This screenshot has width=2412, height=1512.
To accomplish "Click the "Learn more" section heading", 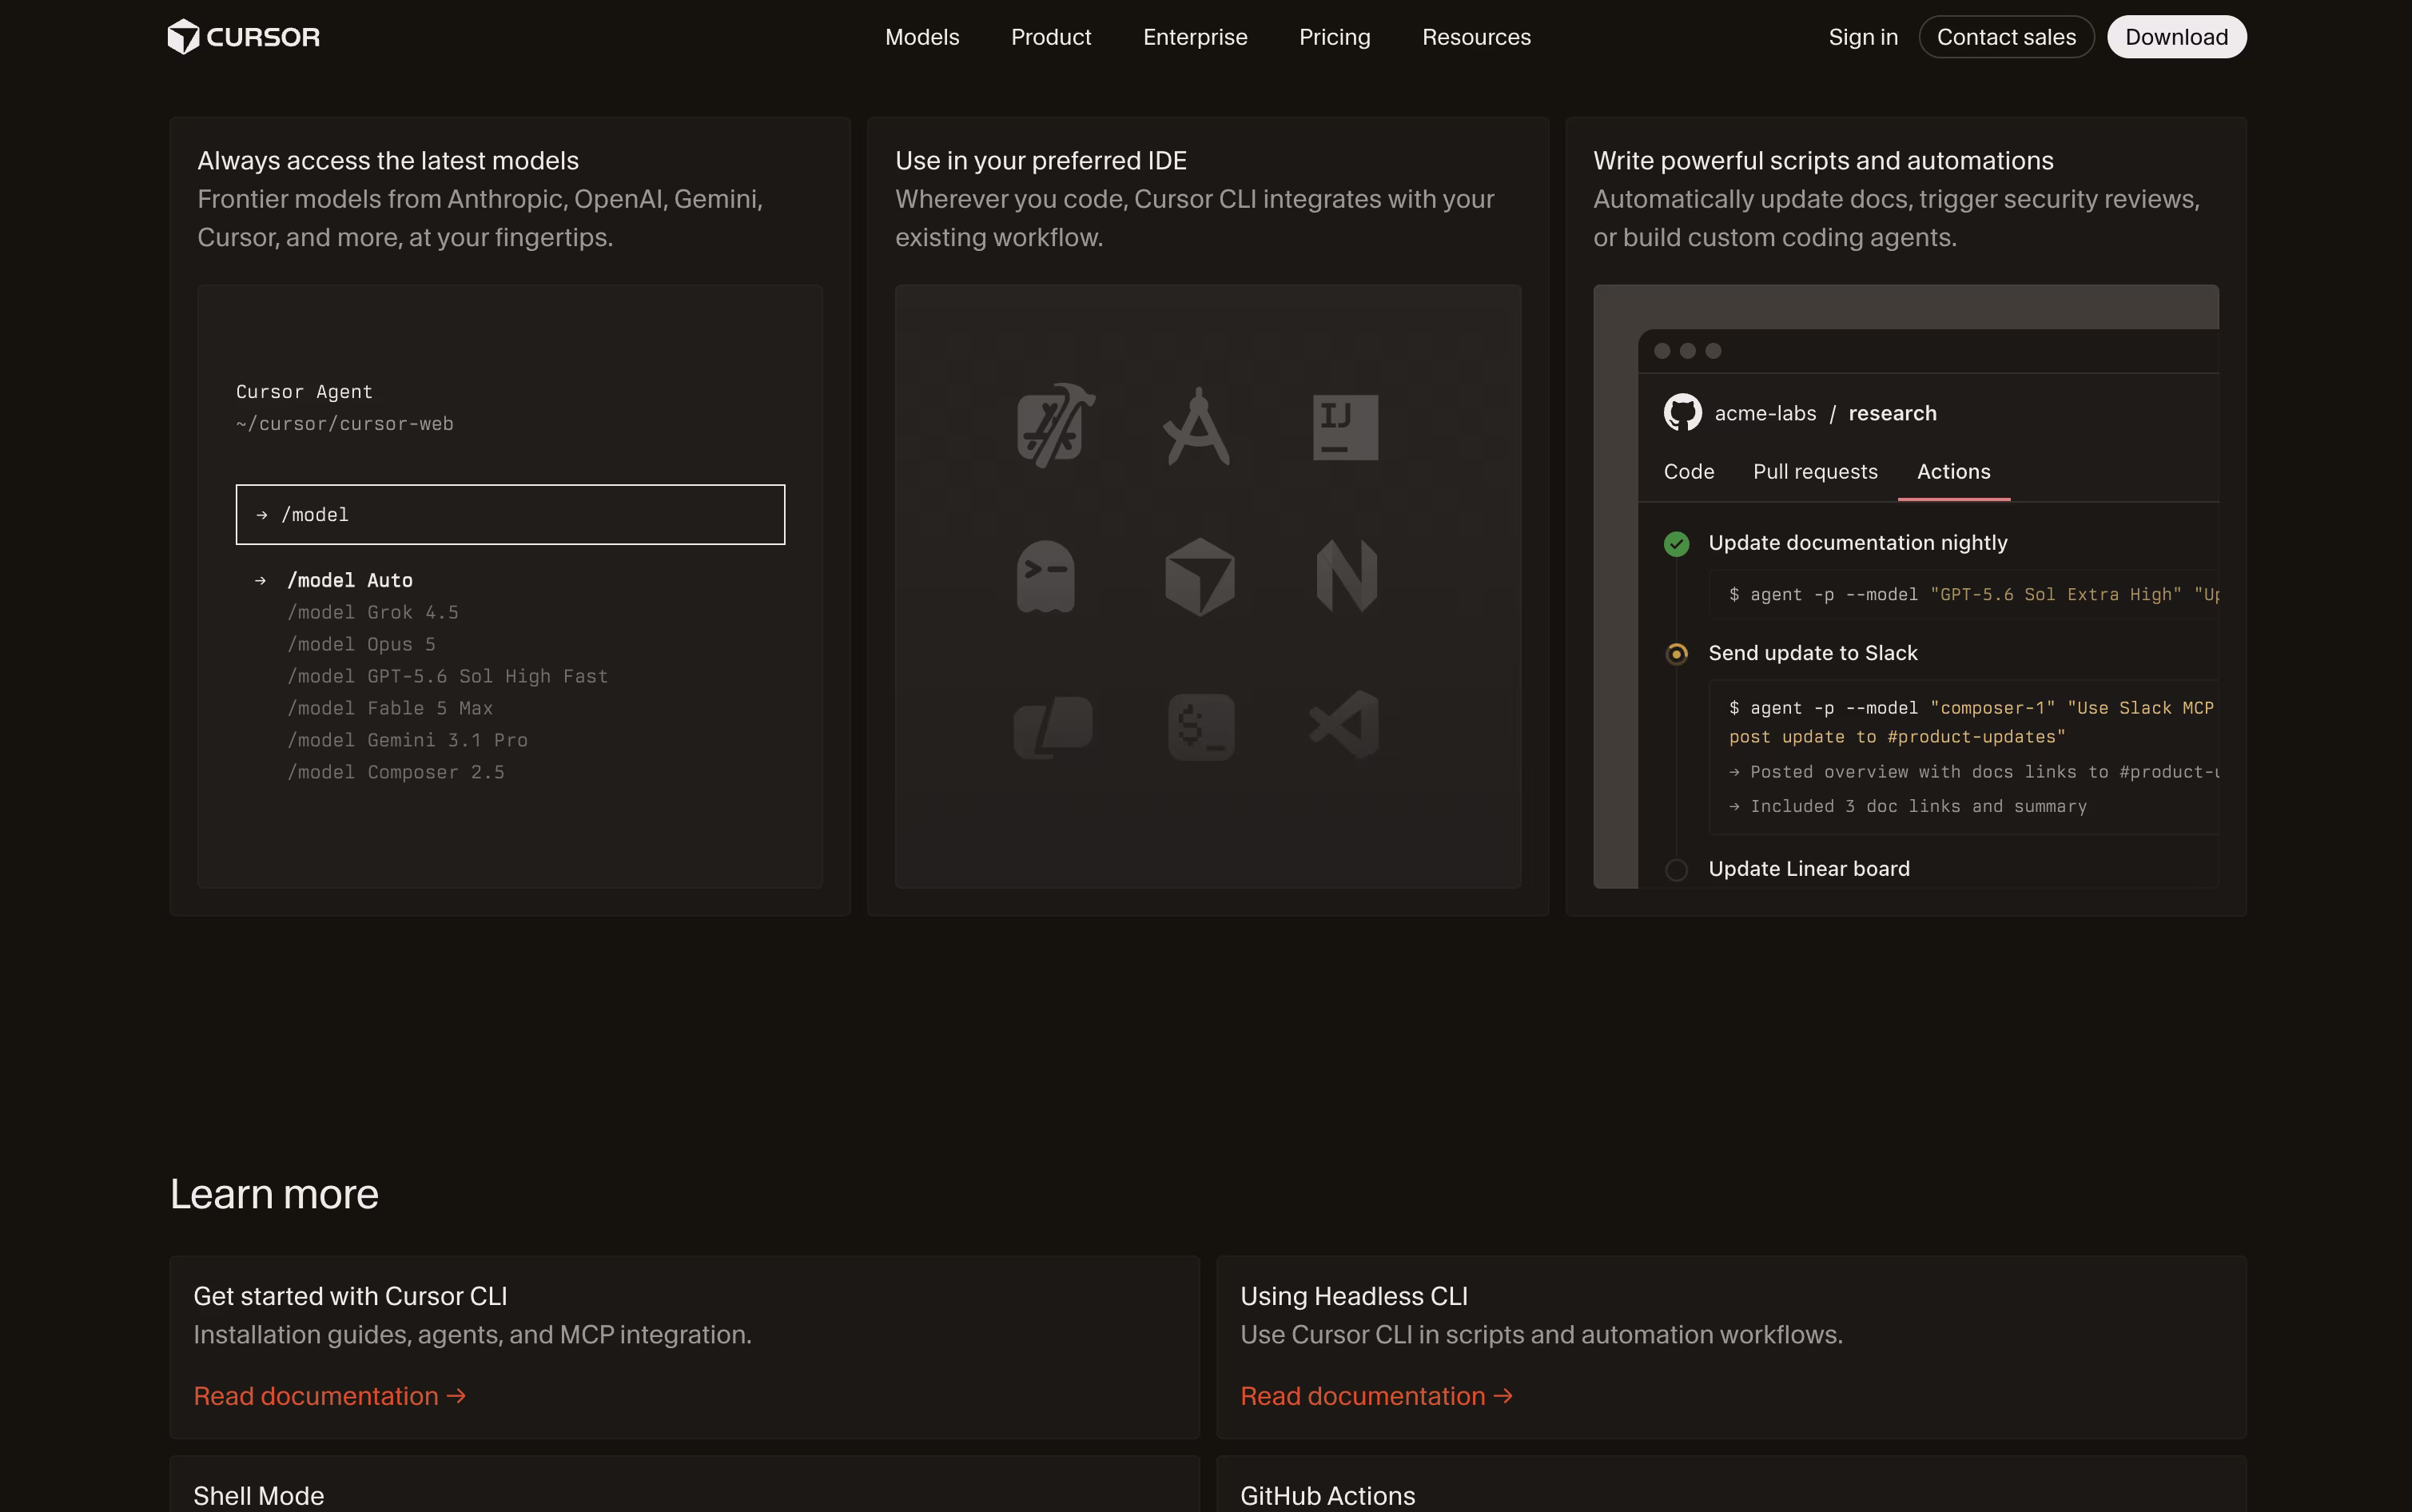I will (x=274, y=1194).
